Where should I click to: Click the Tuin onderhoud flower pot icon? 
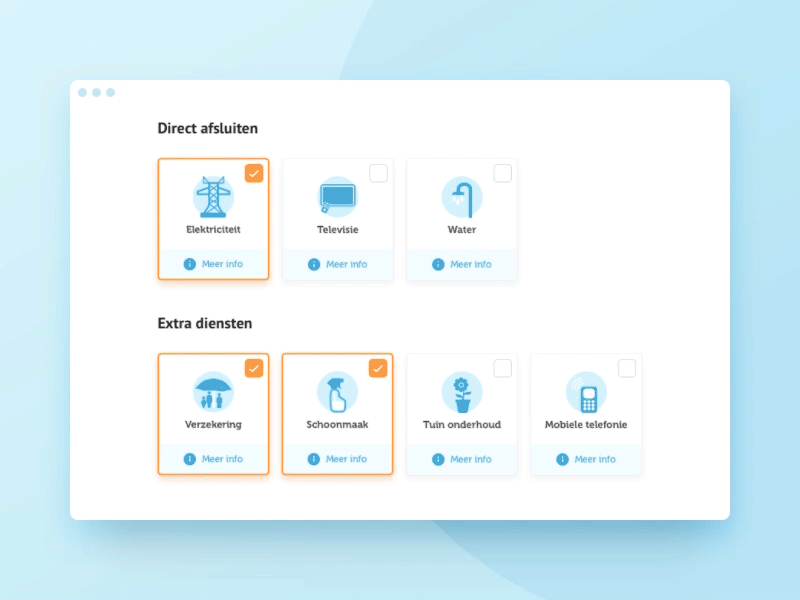click(x=461, y=393)
